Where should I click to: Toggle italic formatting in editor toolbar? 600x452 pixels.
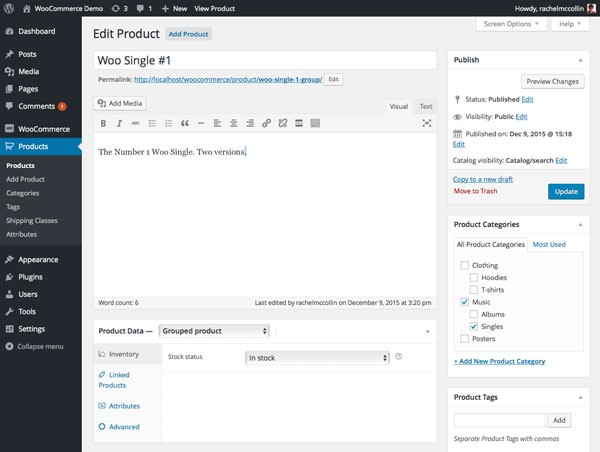click(119, 123)
